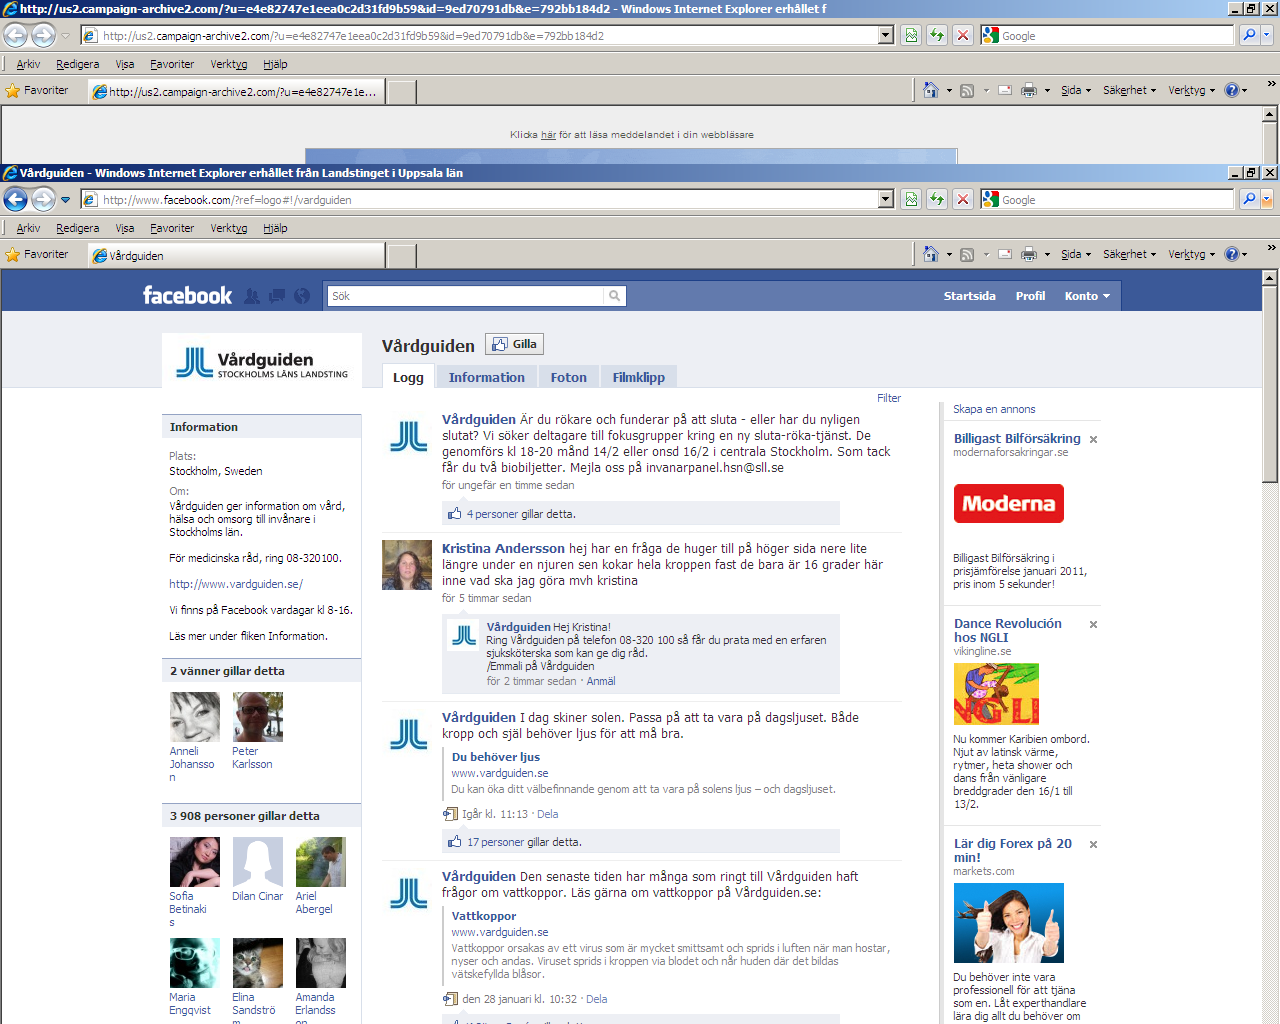Click Skapa en annons link
The image size is (1280, 1024).
coord(994,409)
